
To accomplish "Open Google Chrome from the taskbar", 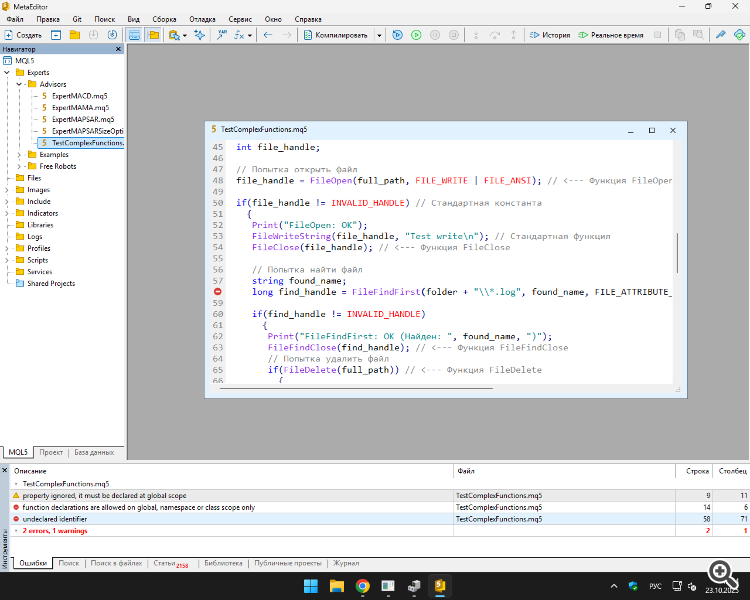I will (362, 585).
